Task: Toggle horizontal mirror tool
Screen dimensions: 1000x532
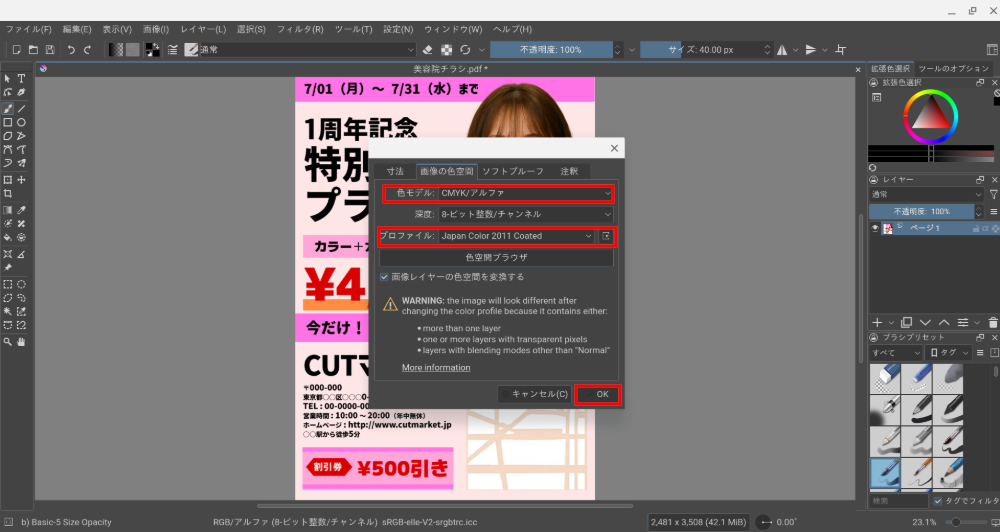Action: point(782,49)
